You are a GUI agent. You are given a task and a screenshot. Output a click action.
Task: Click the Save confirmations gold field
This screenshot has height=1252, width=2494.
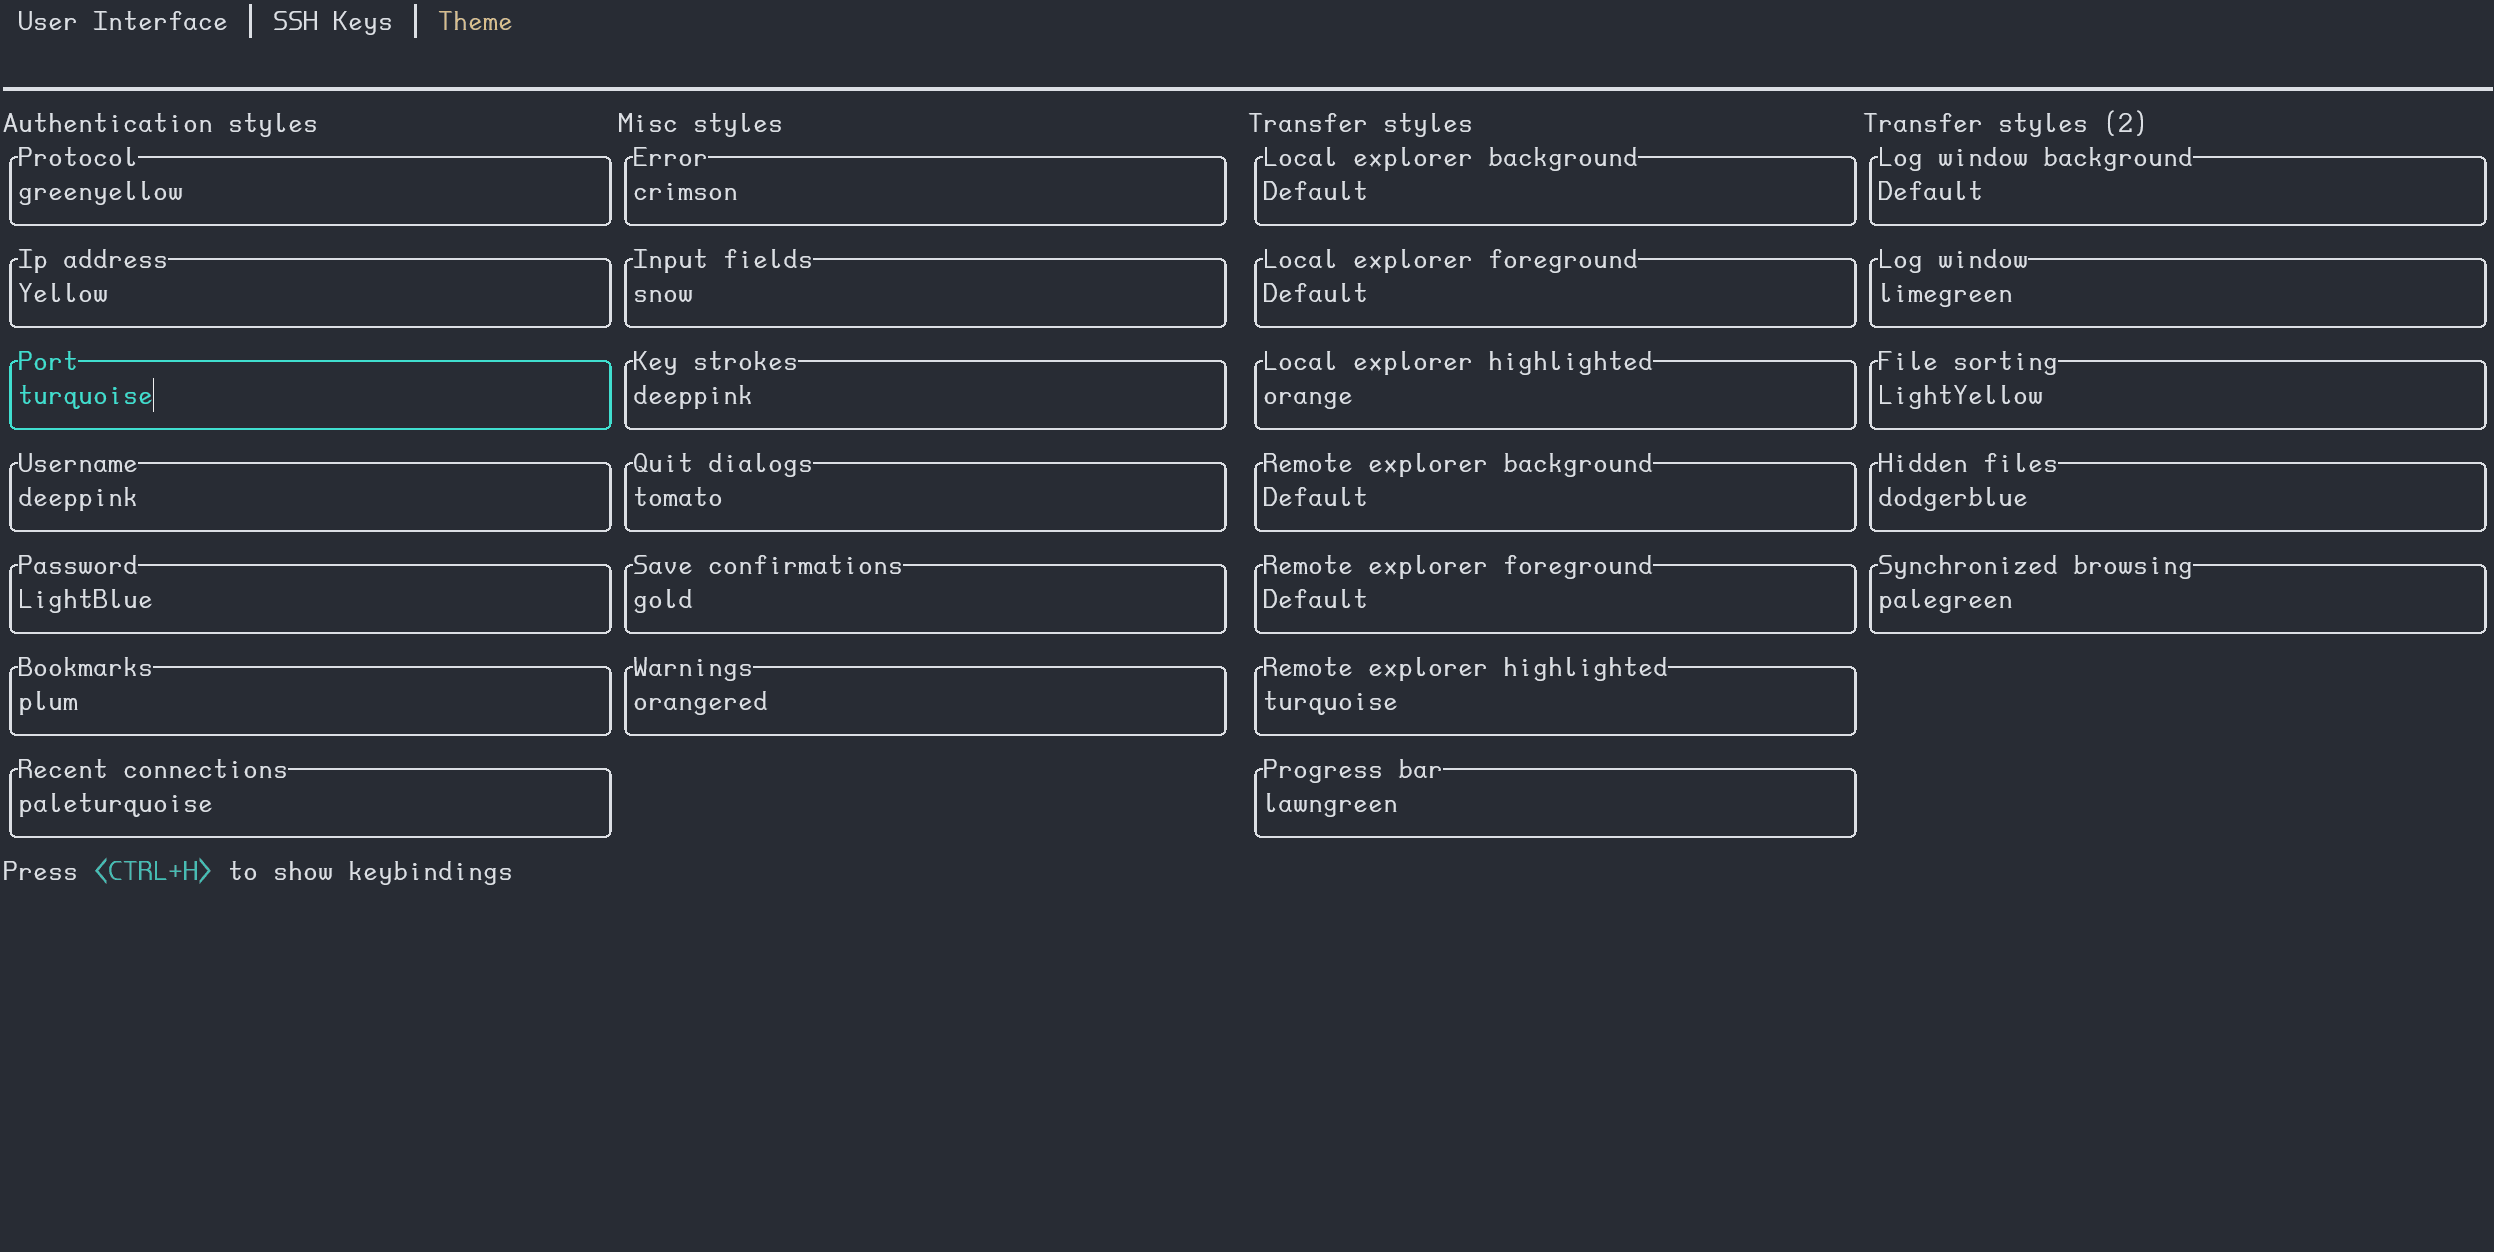925,600
